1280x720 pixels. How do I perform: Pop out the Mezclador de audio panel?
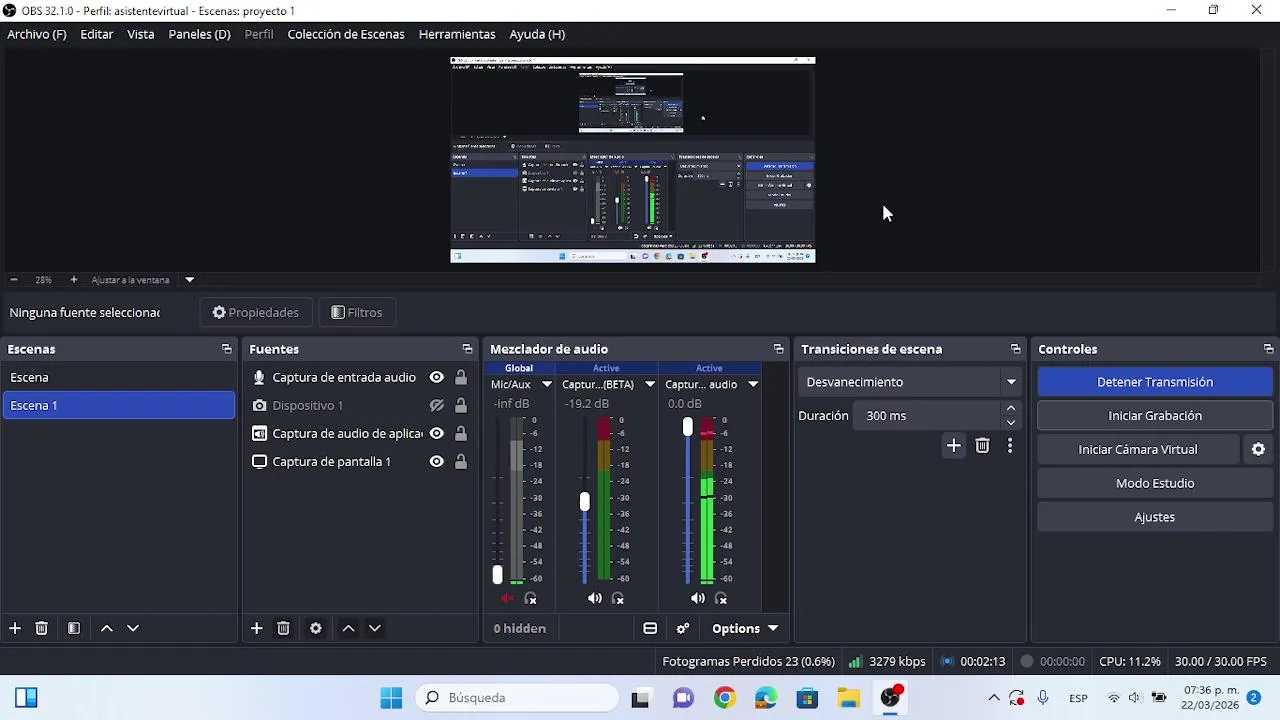click(779, 349)
